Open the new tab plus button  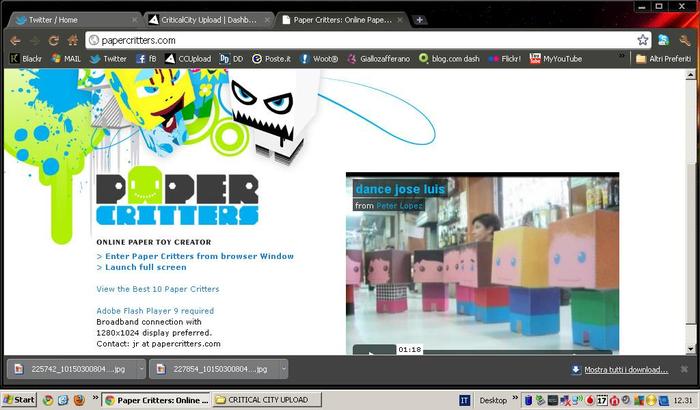[x=419, y=20]
